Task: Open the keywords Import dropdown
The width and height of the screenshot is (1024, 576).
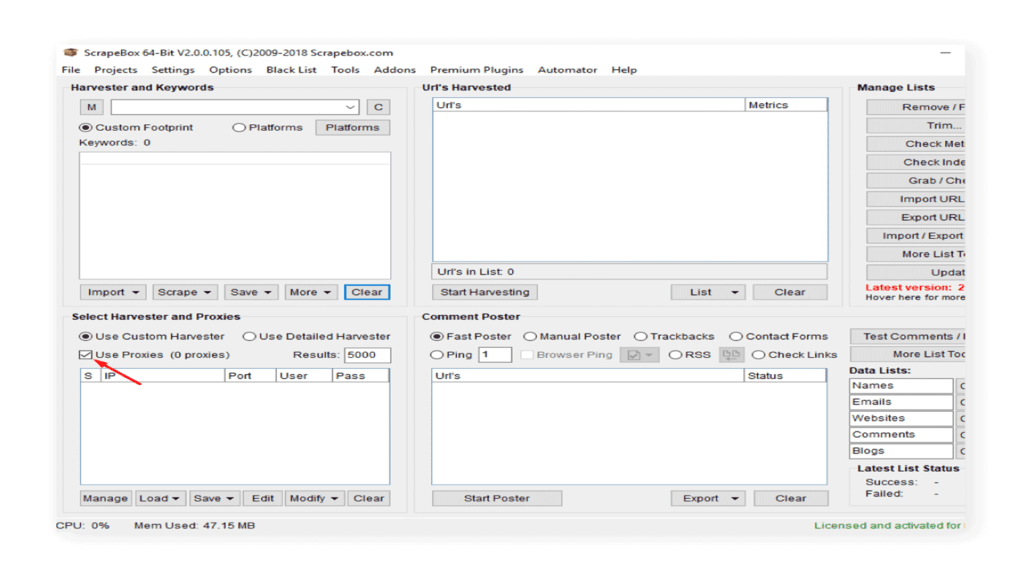Action: 113,292
